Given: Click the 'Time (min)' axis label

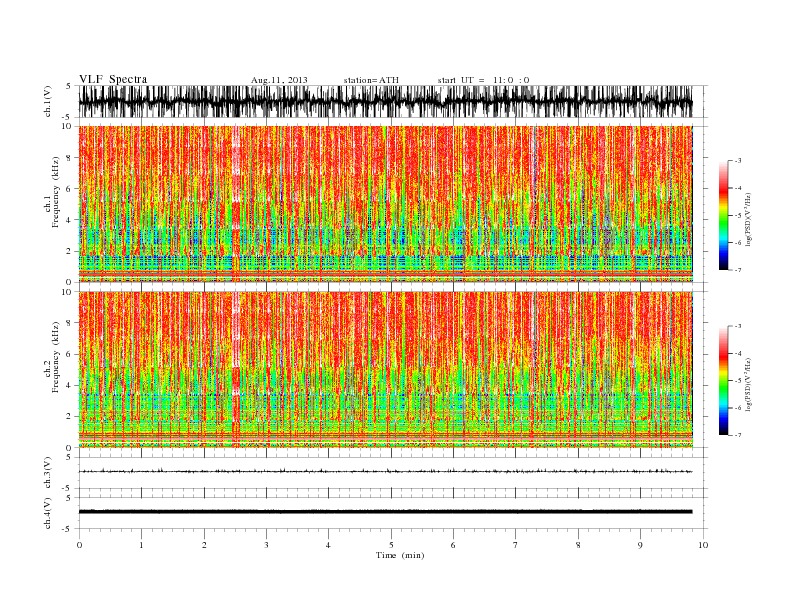Looking at the screenshot, I should coord(400,555).
